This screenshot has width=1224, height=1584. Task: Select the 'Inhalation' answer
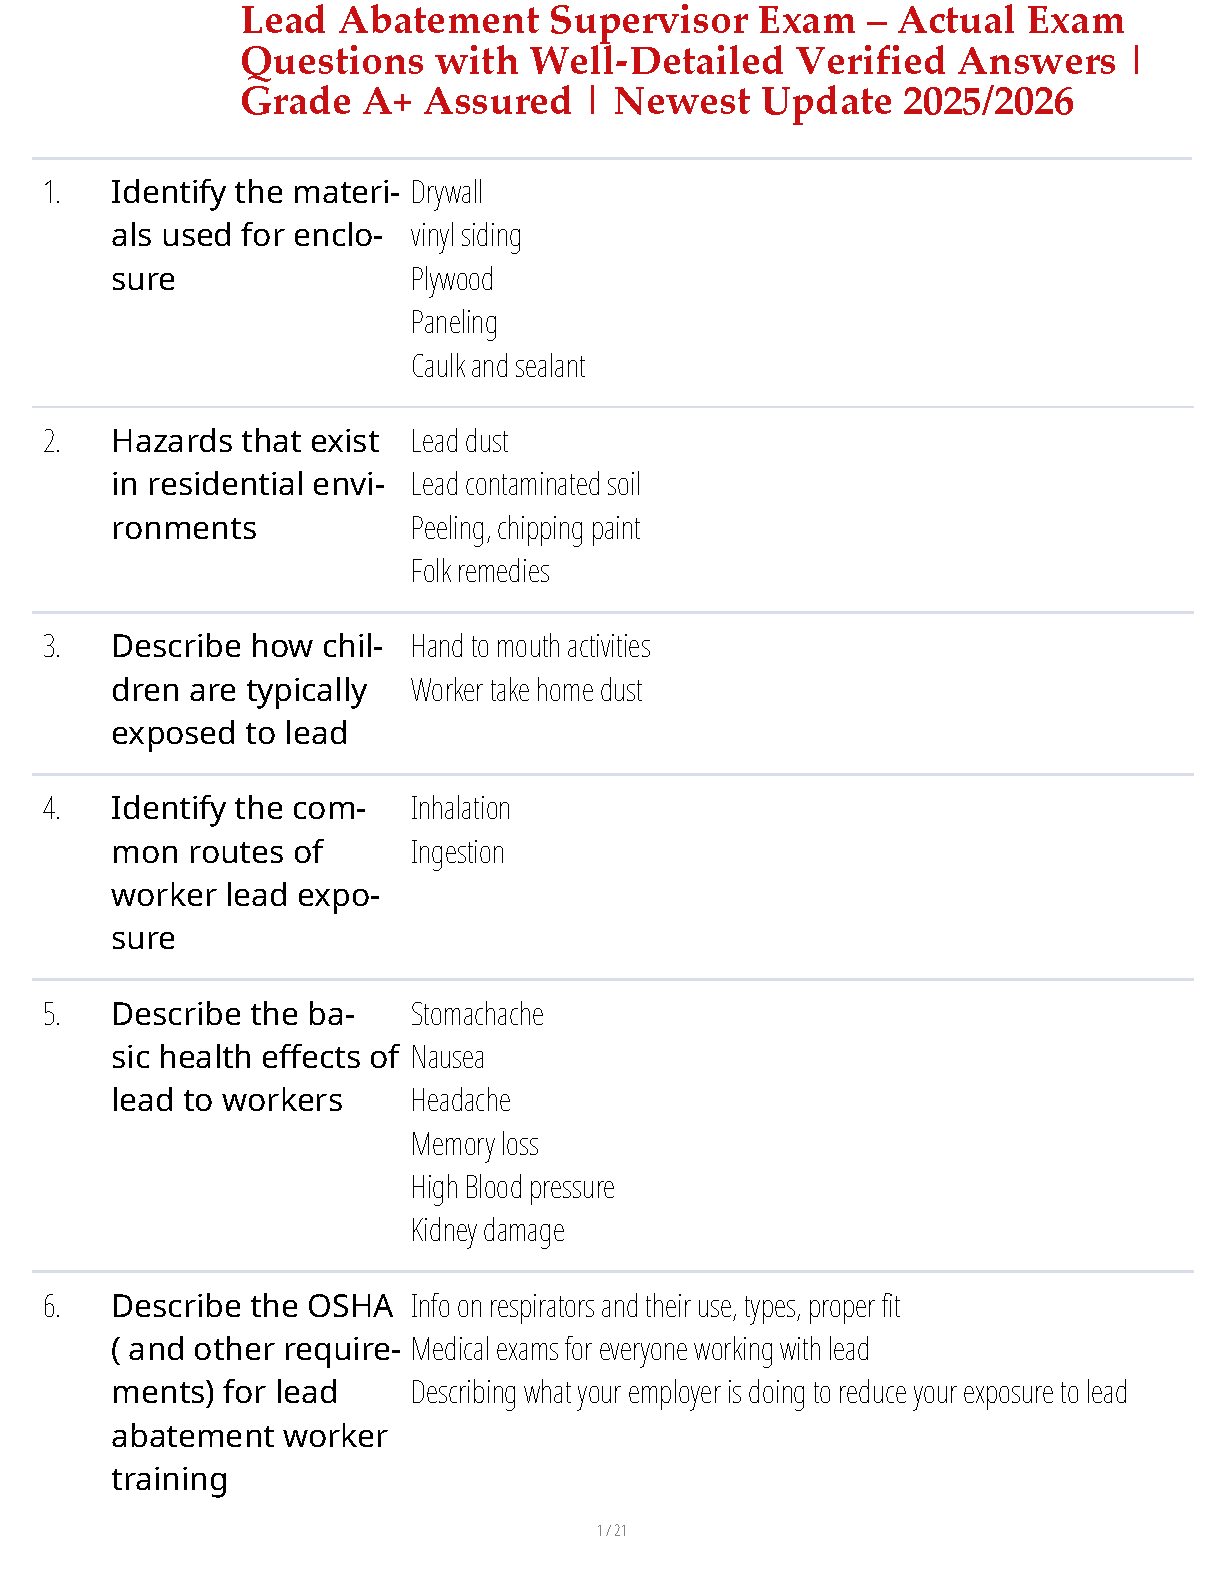[x=460, y=808]
